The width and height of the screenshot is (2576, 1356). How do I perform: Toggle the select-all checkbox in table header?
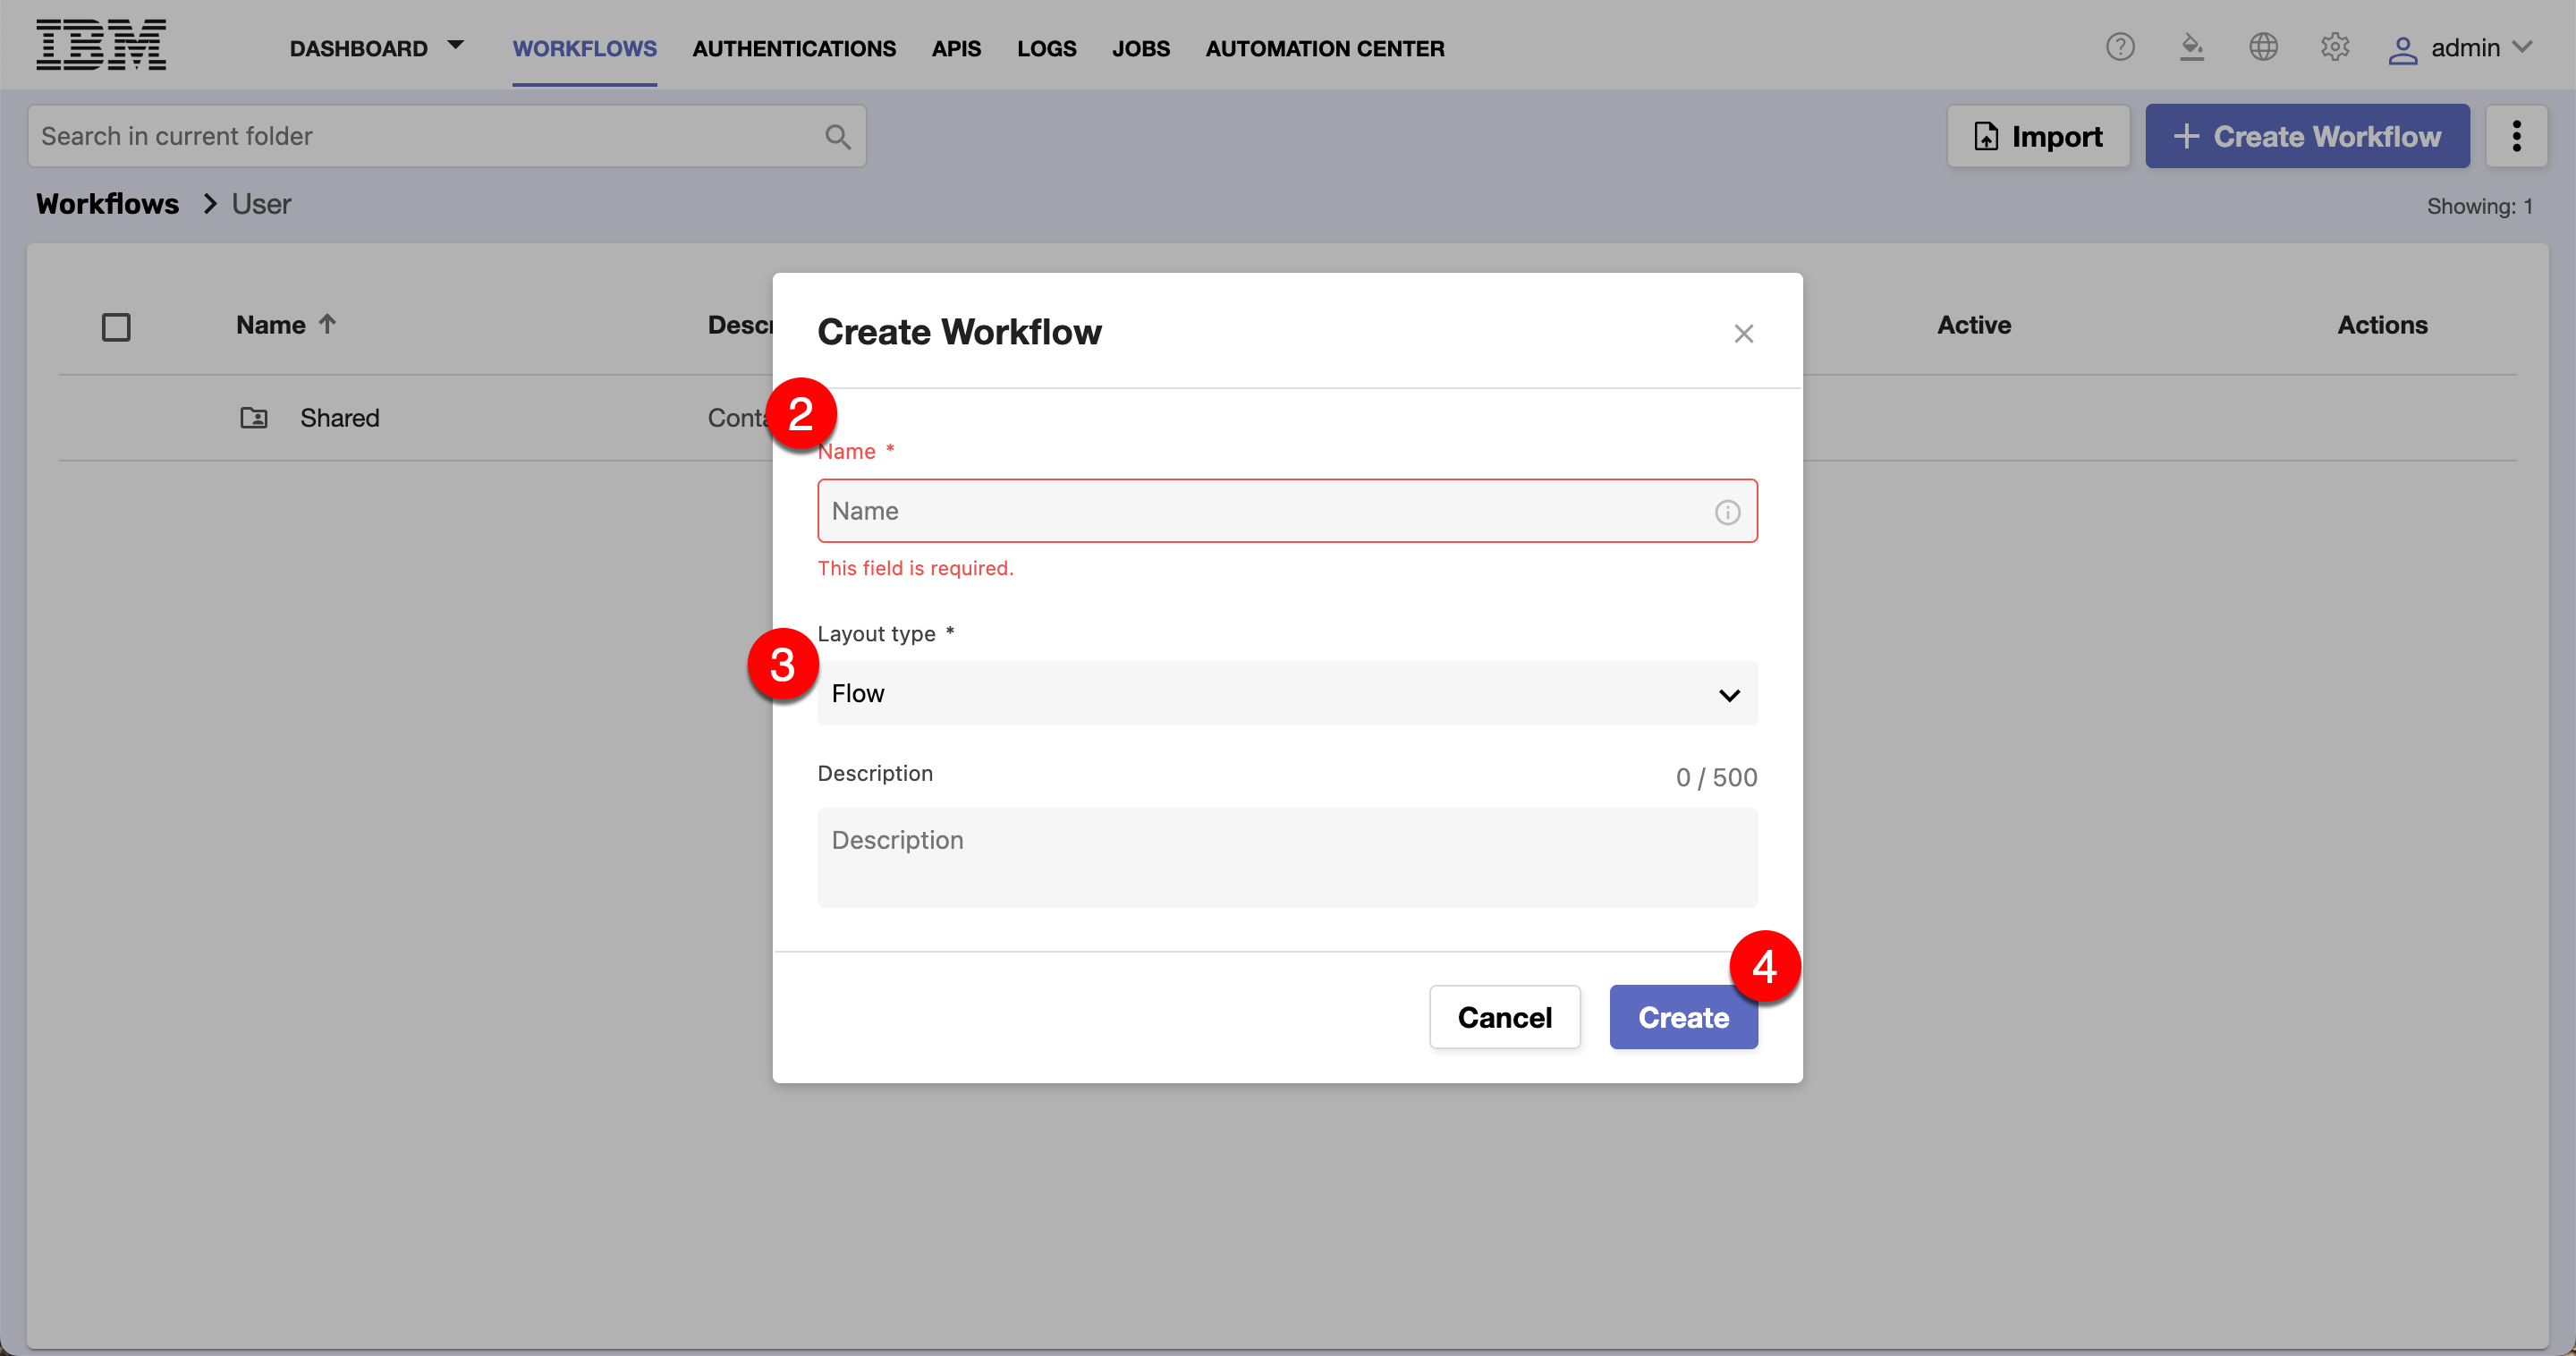116,327
